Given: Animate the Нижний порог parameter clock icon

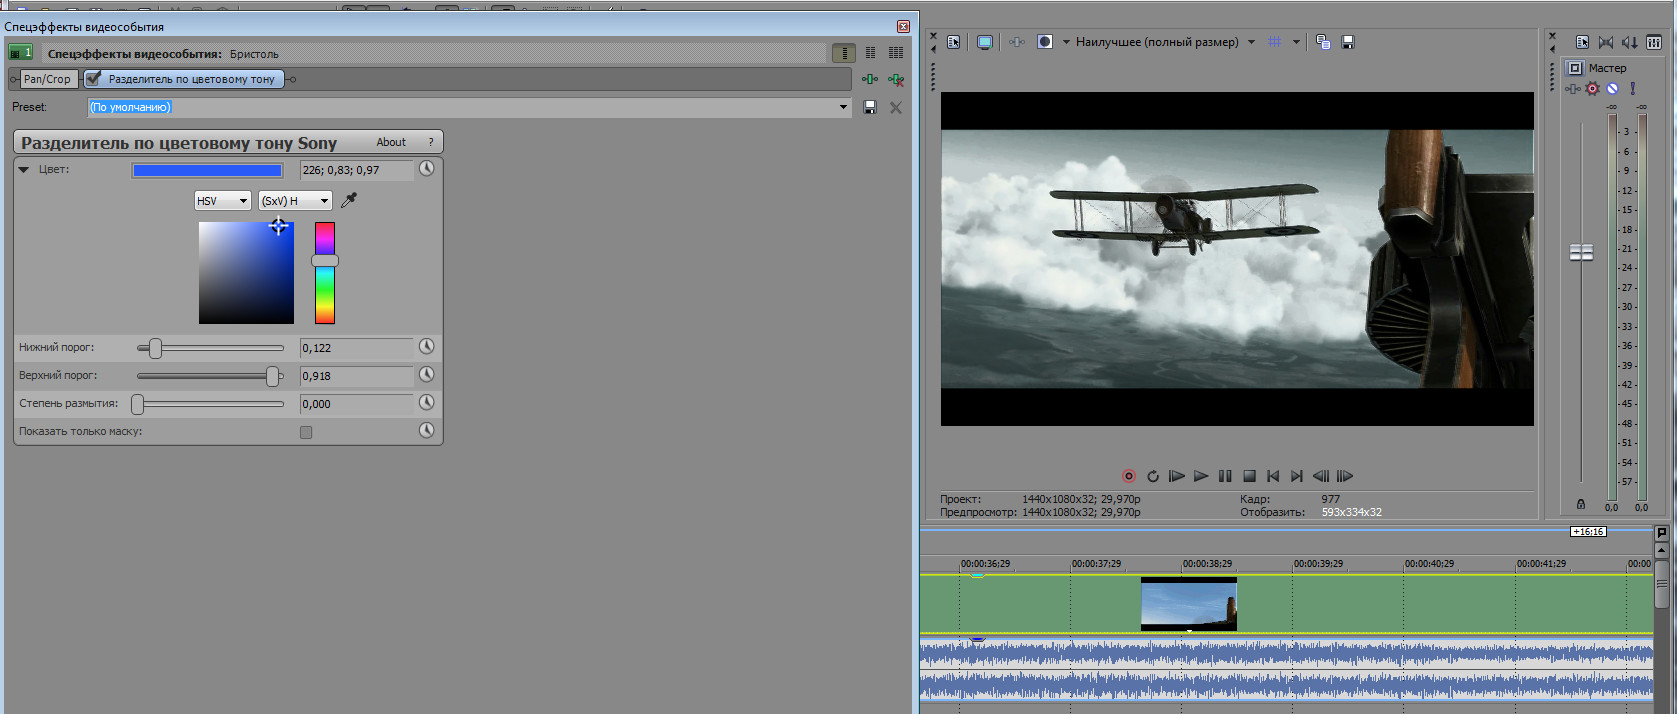Looking at the screenshot, I should coord(427,346).
